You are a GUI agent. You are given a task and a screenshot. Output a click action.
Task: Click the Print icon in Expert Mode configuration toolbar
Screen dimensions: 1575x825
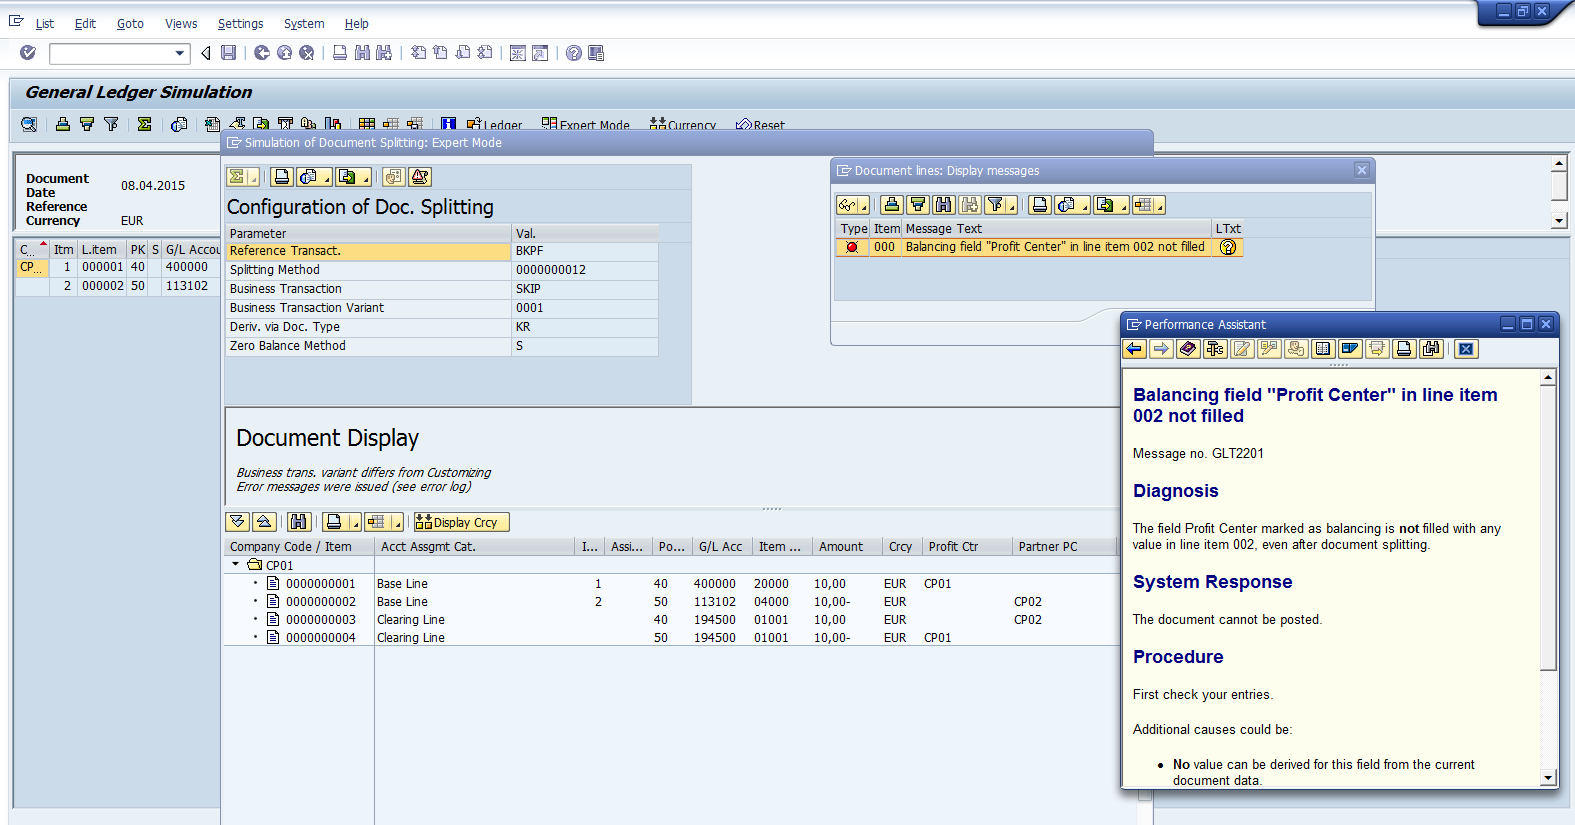pyautogui.click(x=282, y=177)
